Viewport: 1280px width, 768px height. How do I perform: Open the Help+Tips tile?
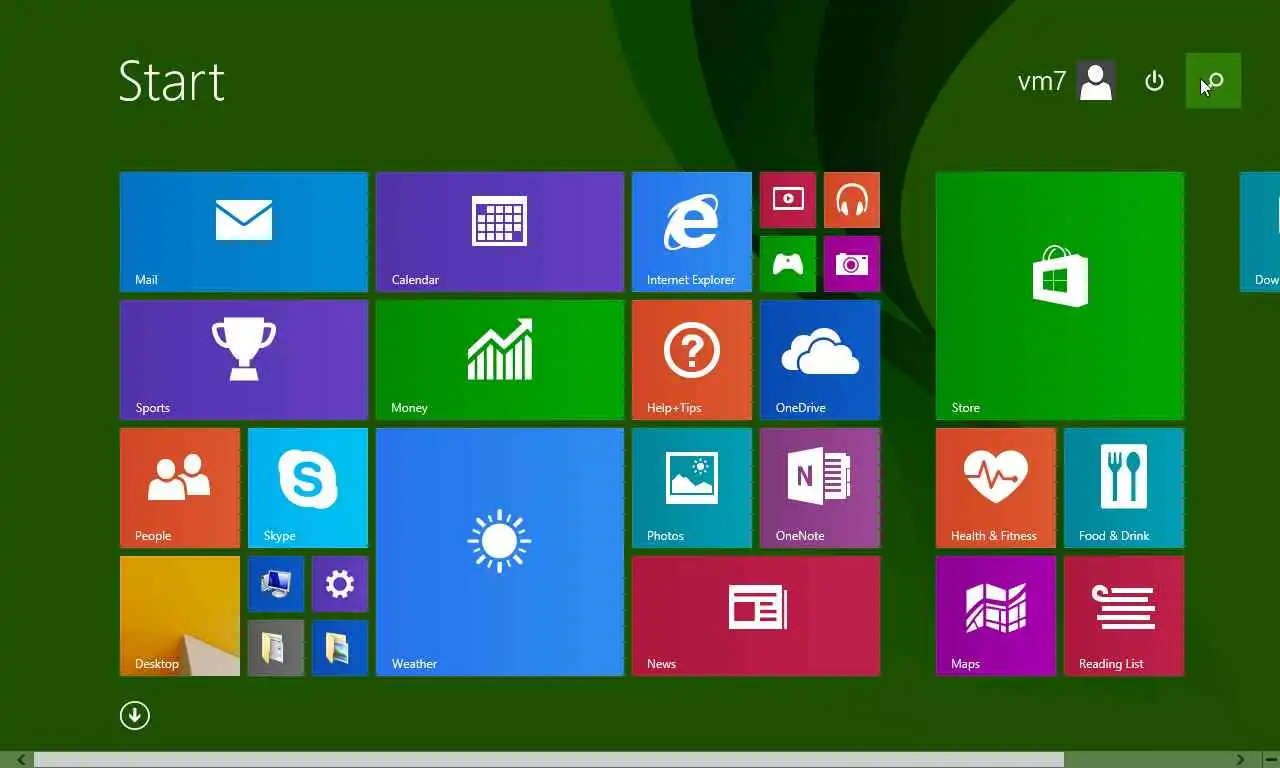tap(692, 360)
